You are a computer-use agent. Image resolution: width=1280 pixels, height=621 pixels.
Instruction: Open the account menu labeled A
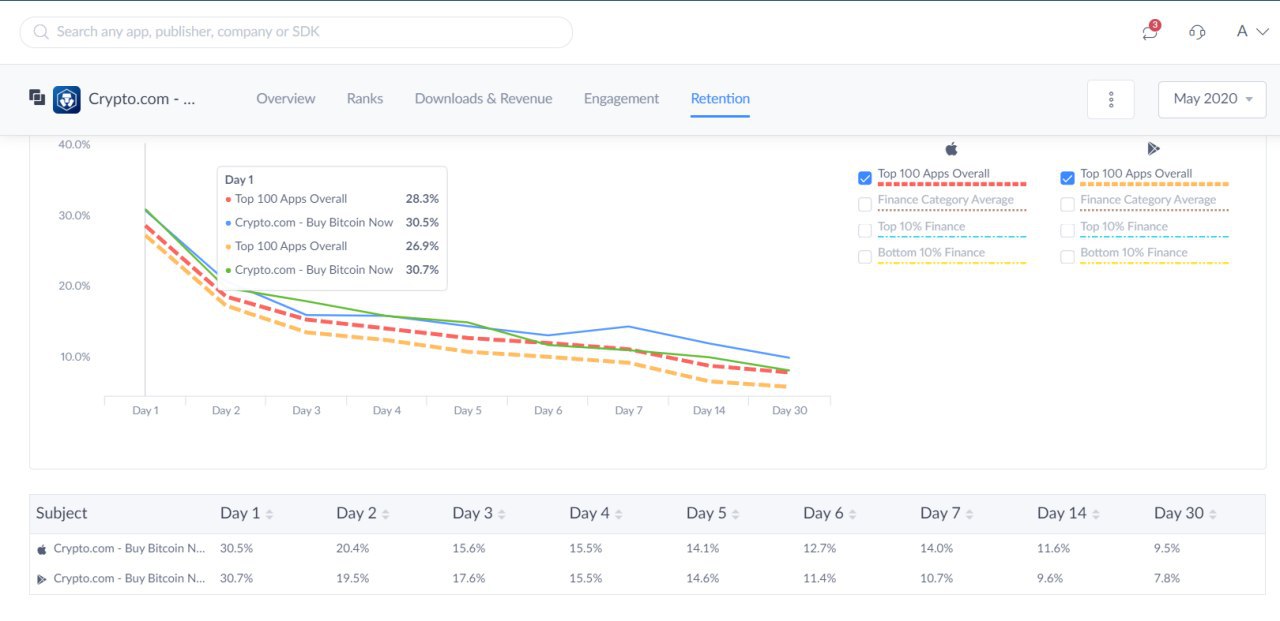(x=1252, y=31)
